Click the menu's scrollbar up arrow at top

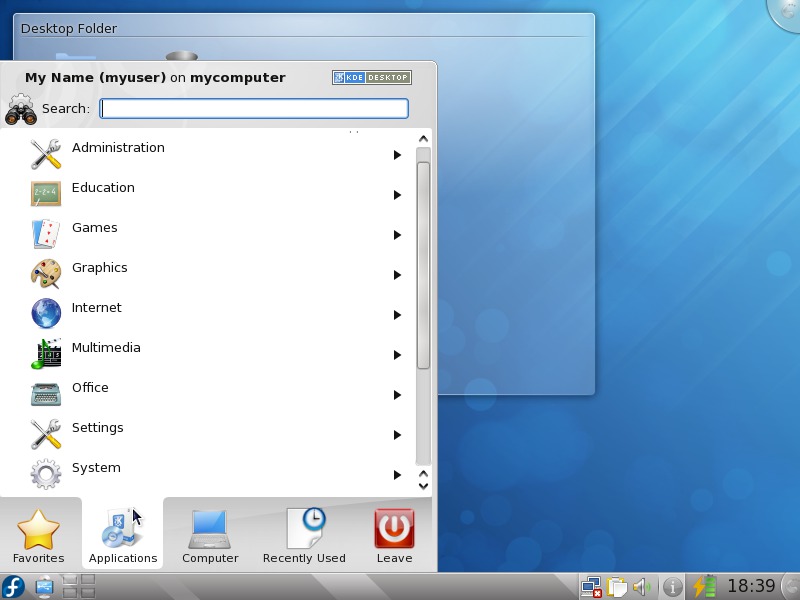pyautogui.click(x=423, y=139)
